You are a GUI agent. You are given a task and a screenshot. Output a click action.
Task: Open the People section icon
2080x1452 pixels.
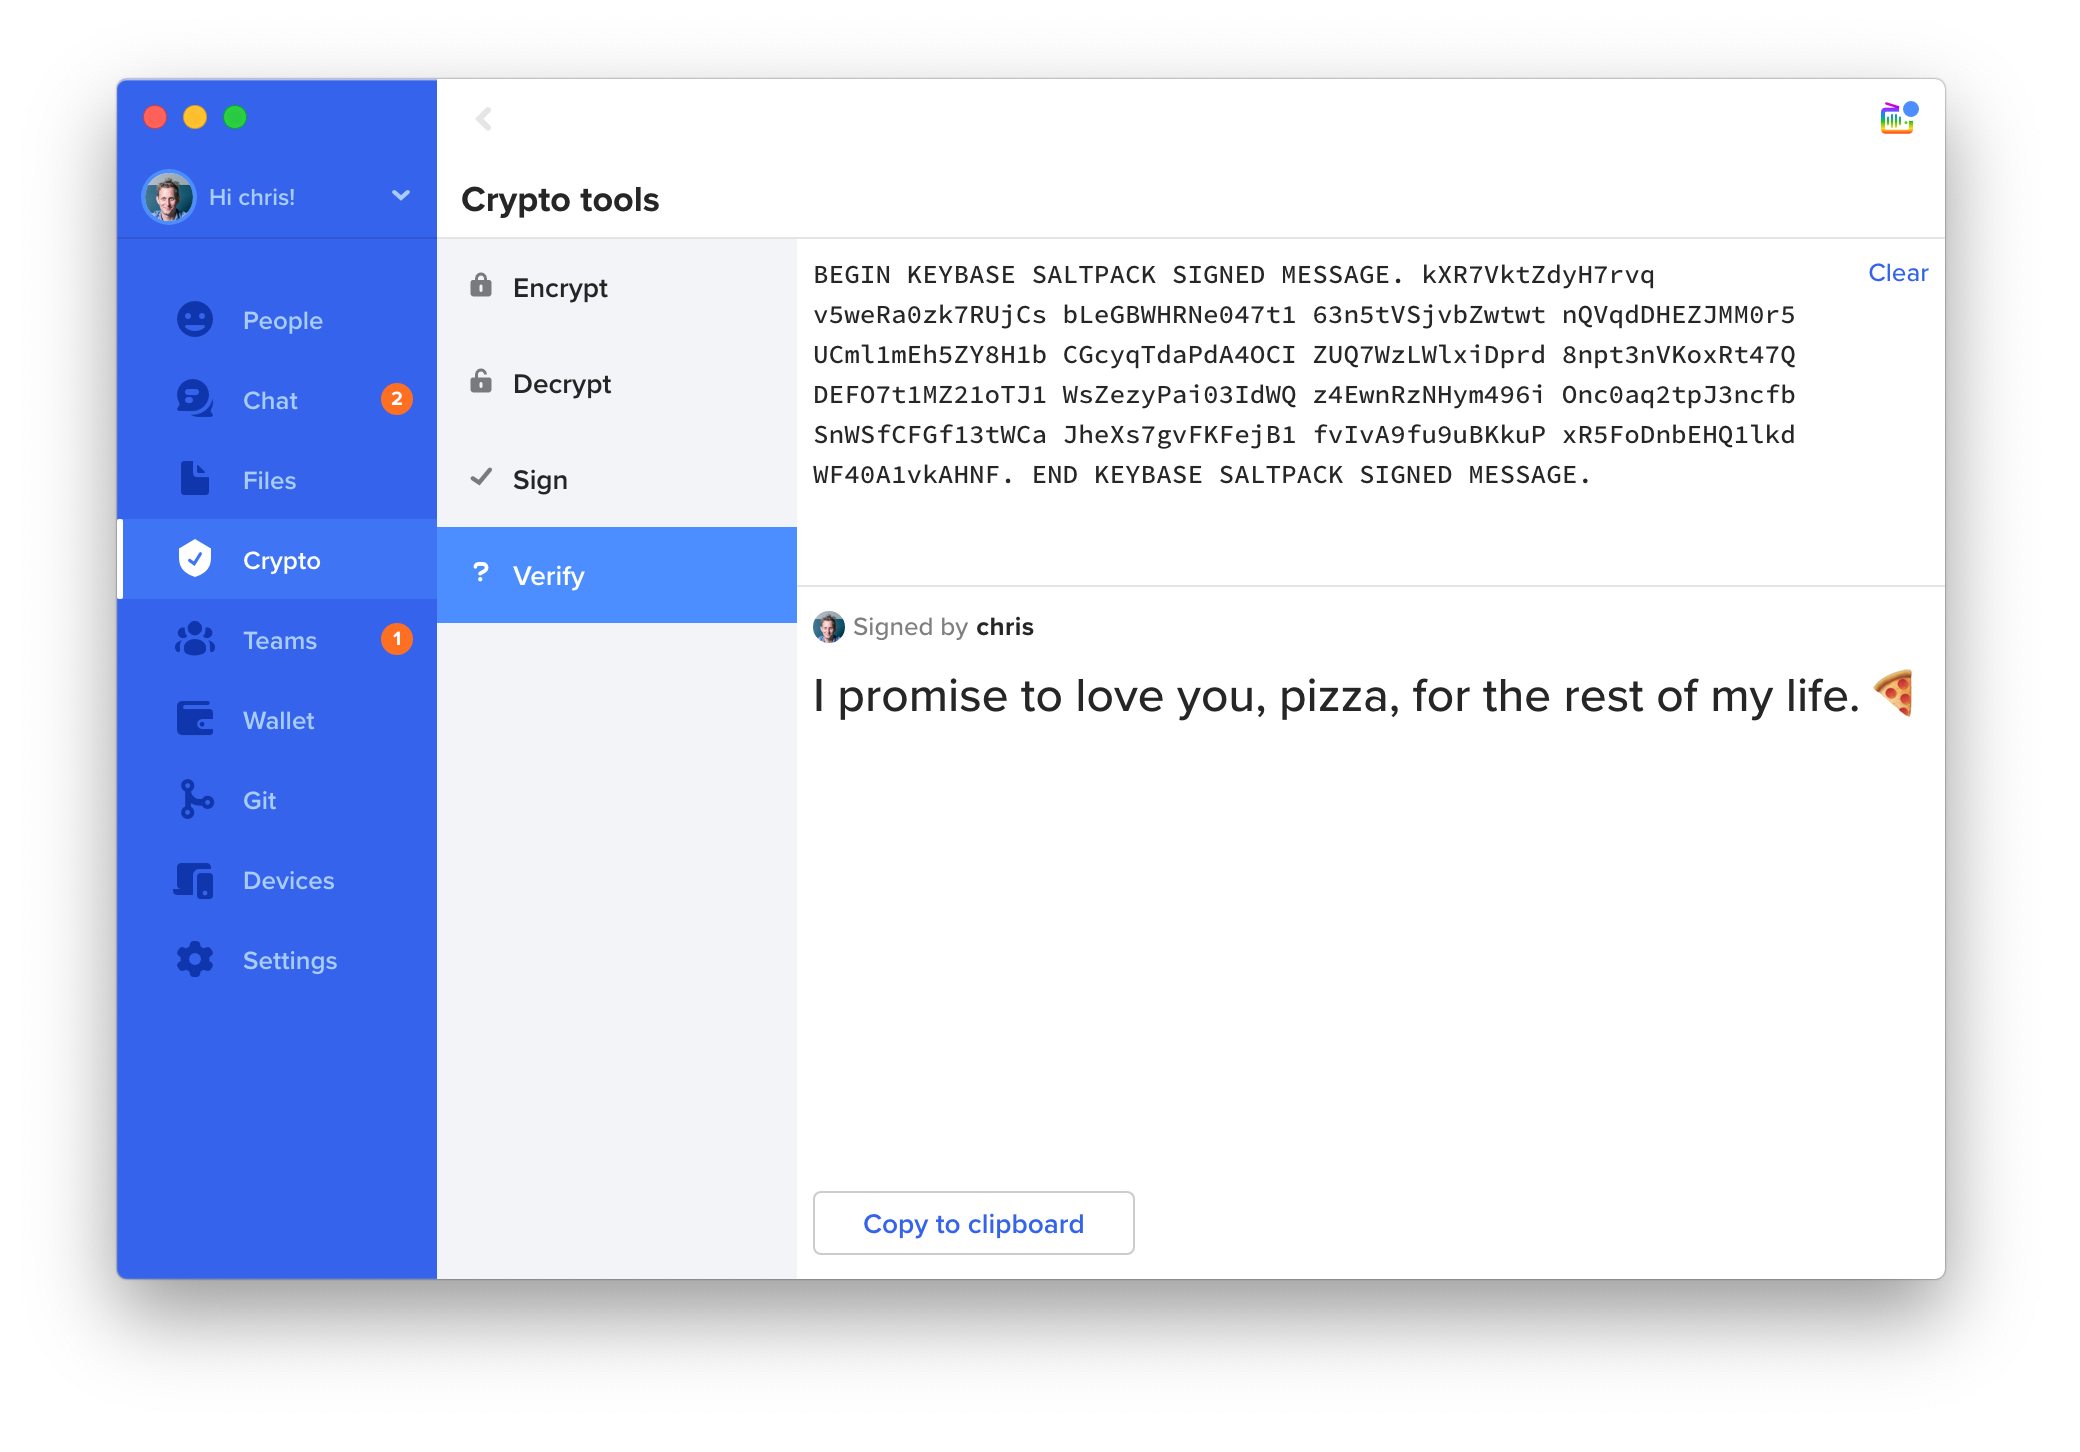click(x=195, y=320)
